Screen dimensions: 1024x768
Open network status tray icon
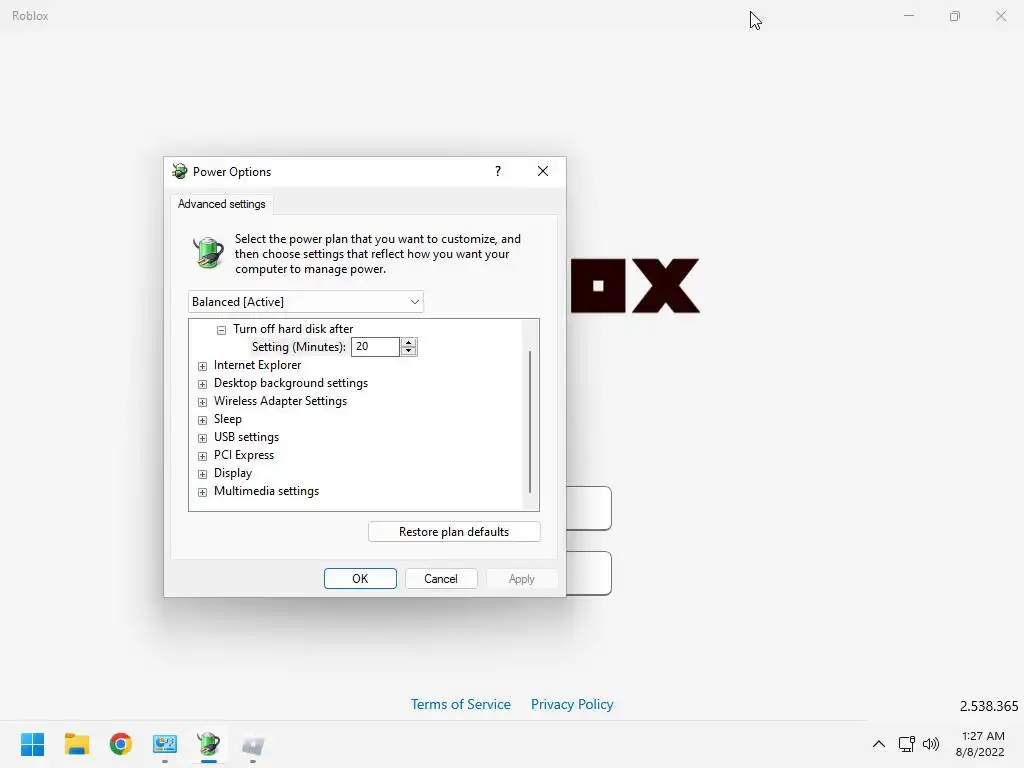[x=906, y=744]
